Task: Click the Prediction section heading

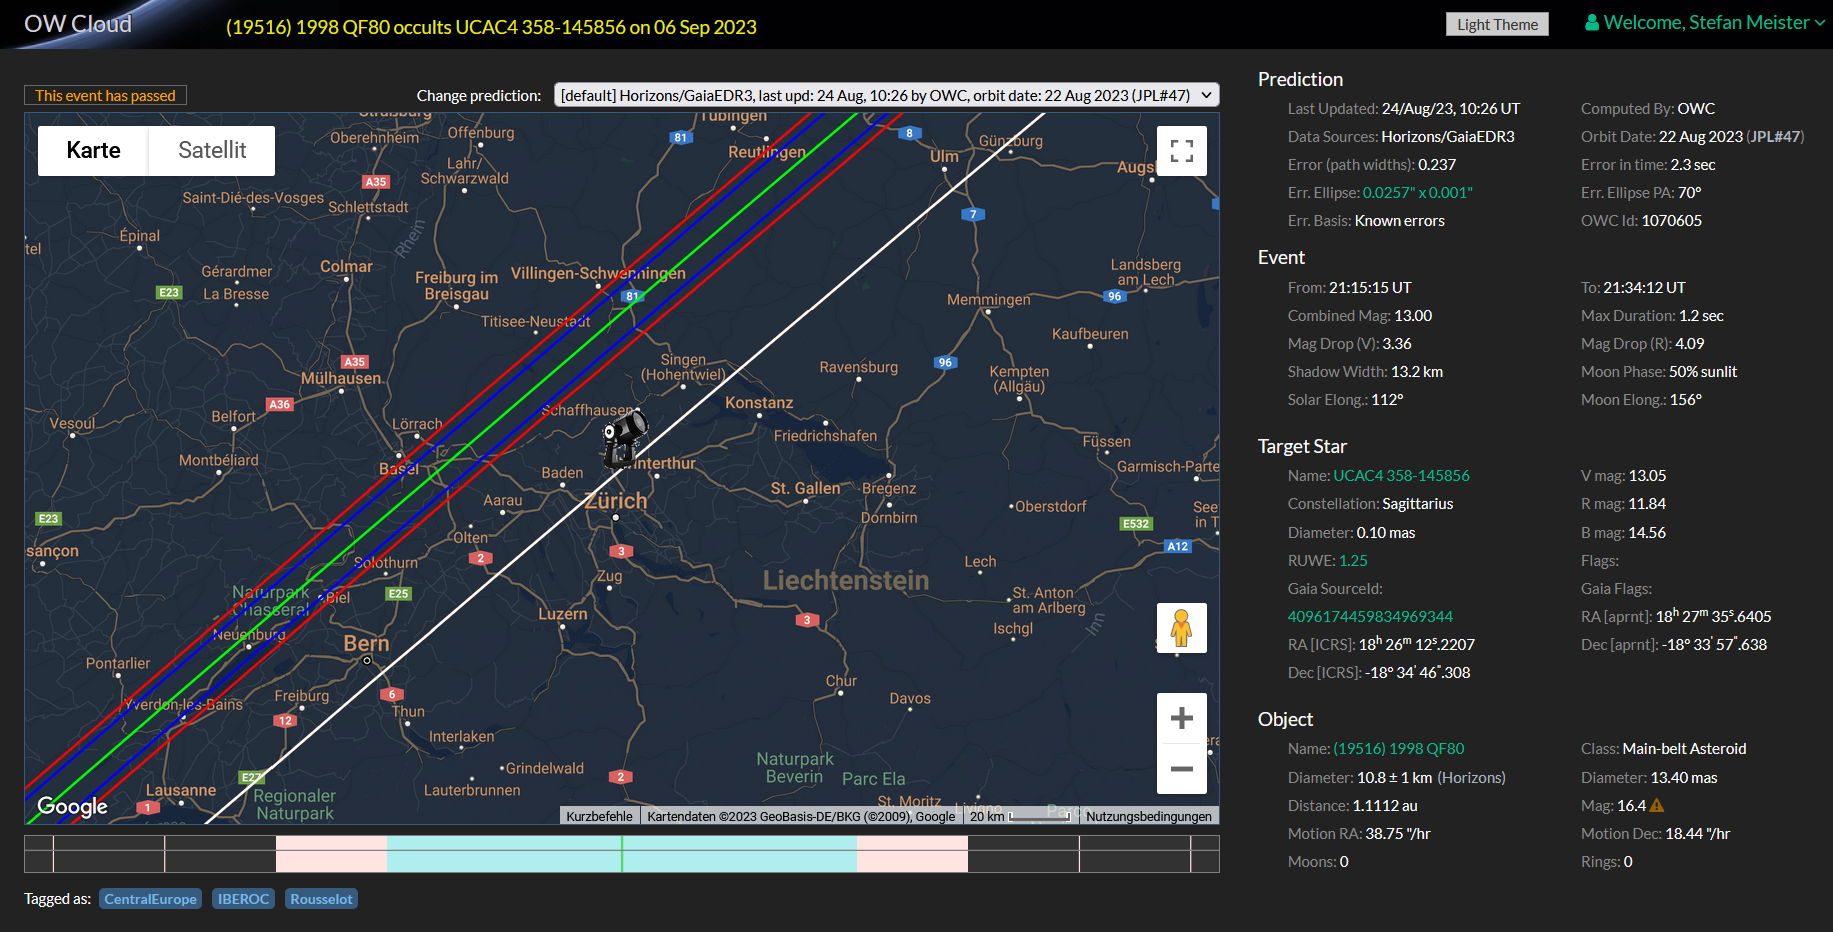Action: (1300, 79)
